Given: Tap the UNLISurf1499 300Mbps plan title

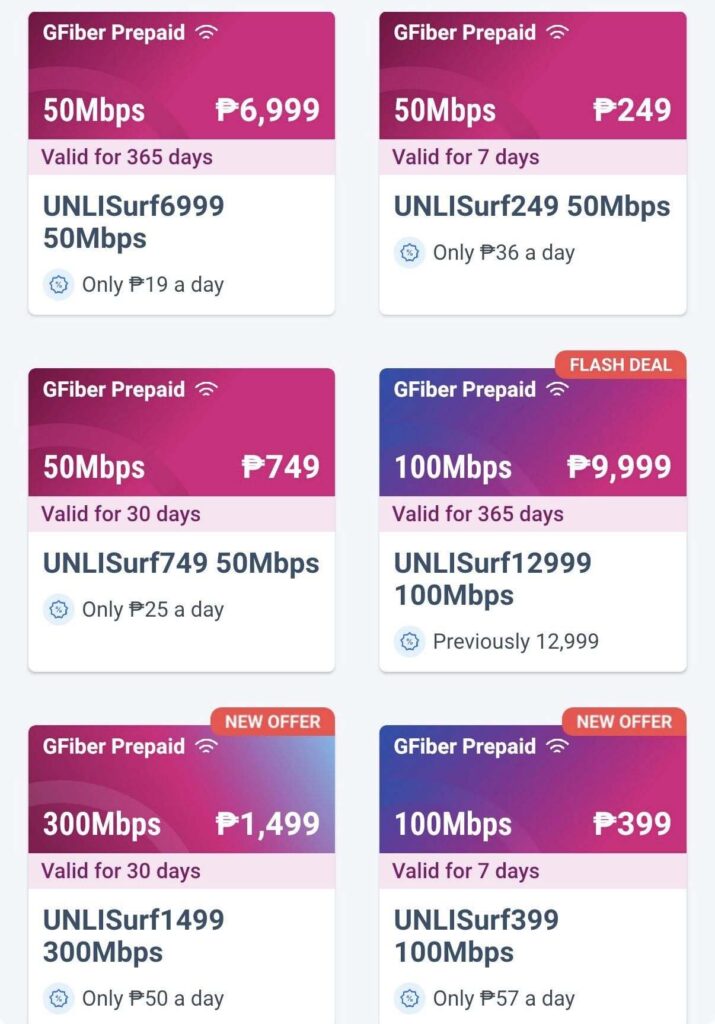Looking at the screenshot, I should coord(133,935).
